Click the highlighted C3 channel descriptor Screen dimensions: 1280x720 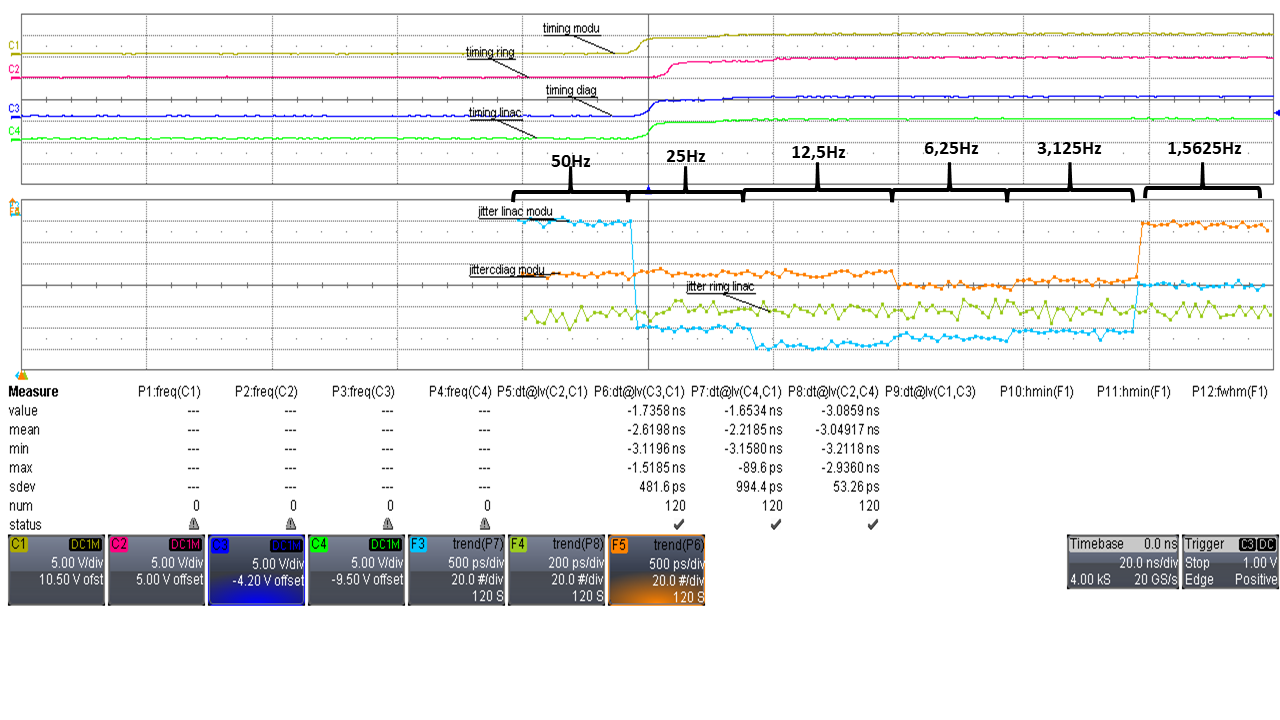pyautogui.click(x=256, y=569)
